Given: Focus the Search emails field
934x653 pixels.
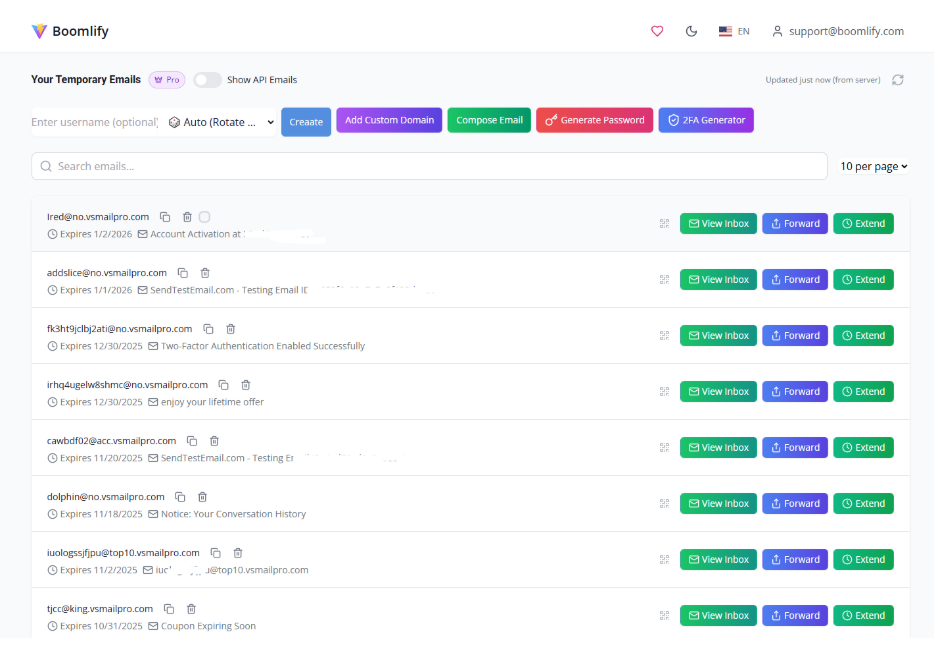Looking at the screenshot, I should [430, 166].
